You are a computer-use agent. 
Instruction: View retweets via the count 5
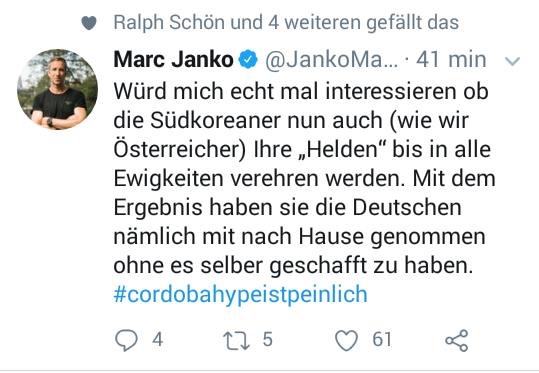267,340
